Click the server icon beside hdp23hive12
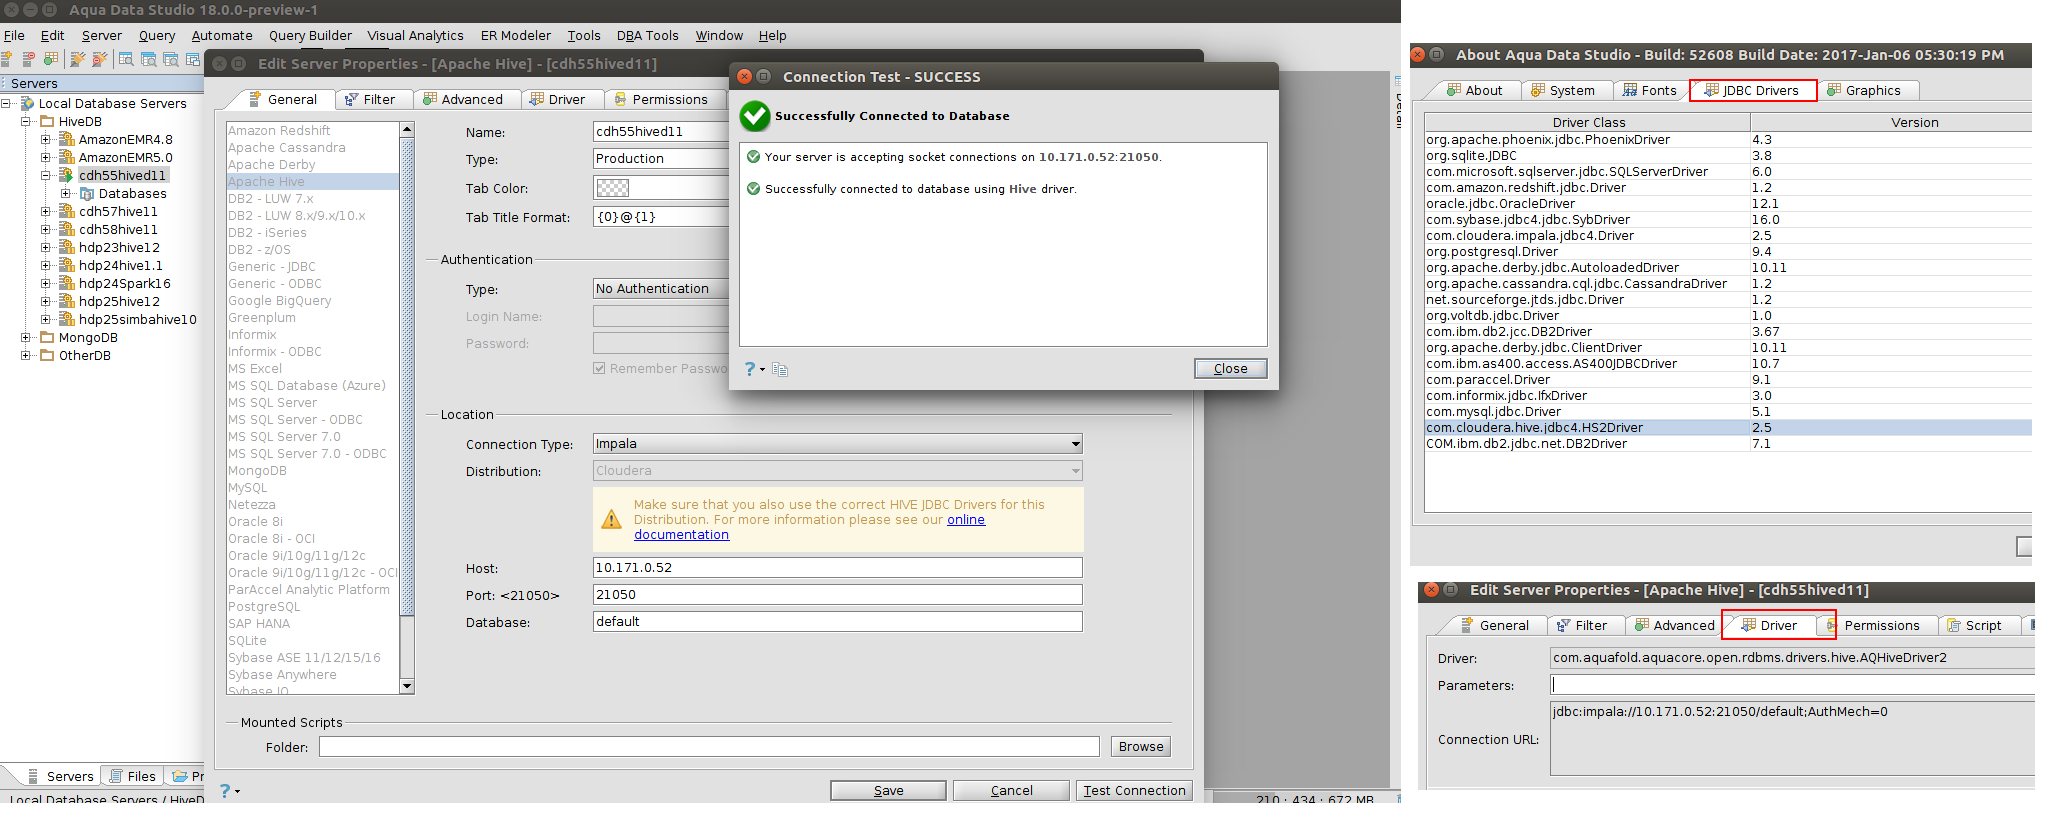The height and width of the screenshot is (826, 2056). 67,247
